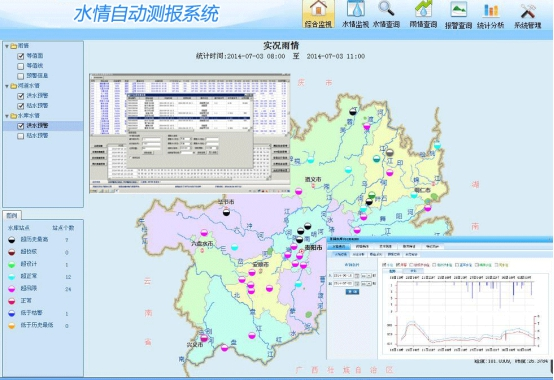Open the 雨情查询 rainfall query icon

[423, 14]
